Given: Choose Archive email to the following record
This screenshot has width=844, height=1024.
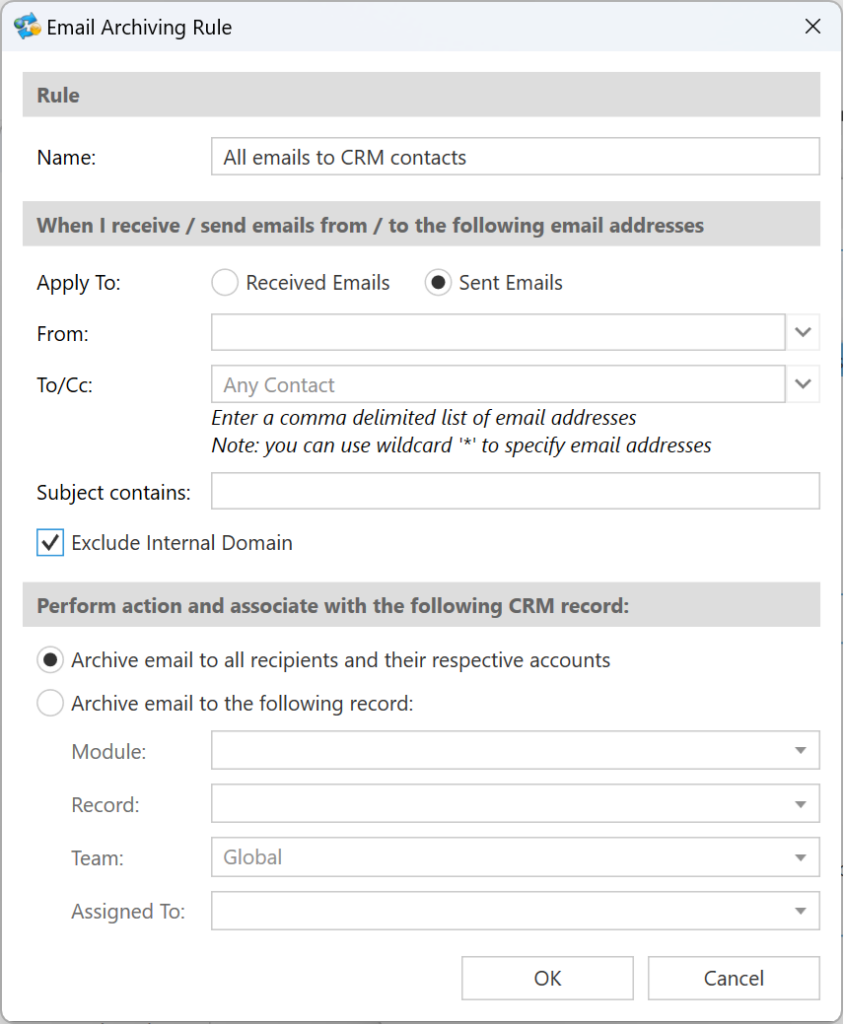Looking at the screenshot, I should click(x=50, y=703).
